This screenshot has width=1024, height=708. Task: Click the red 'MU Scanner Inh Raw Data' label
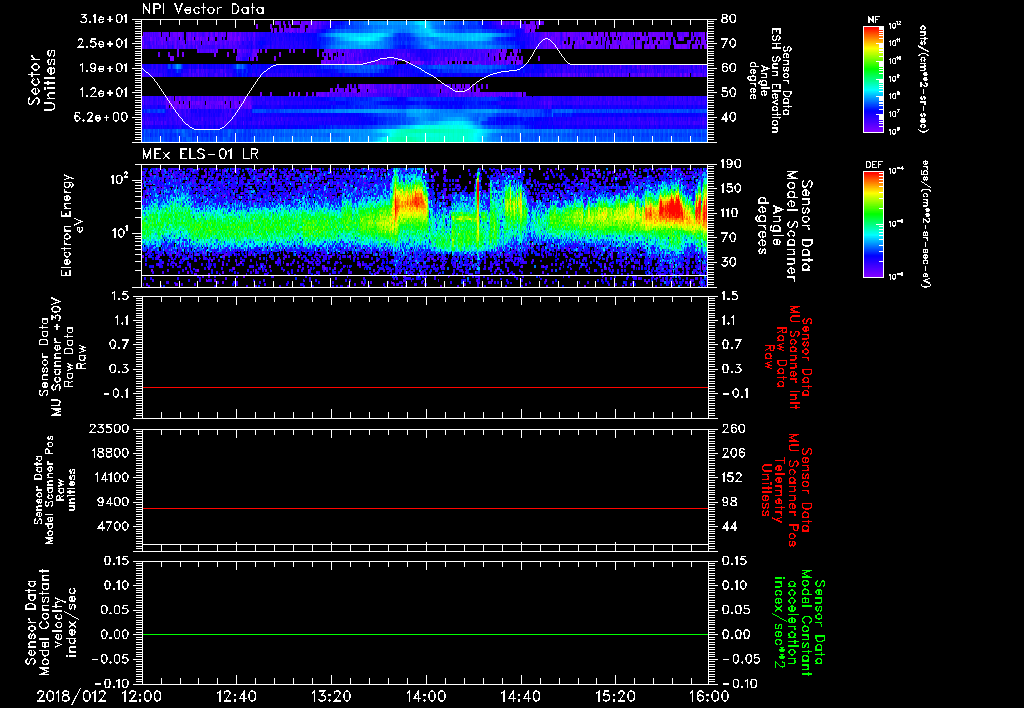coord(788,357)
